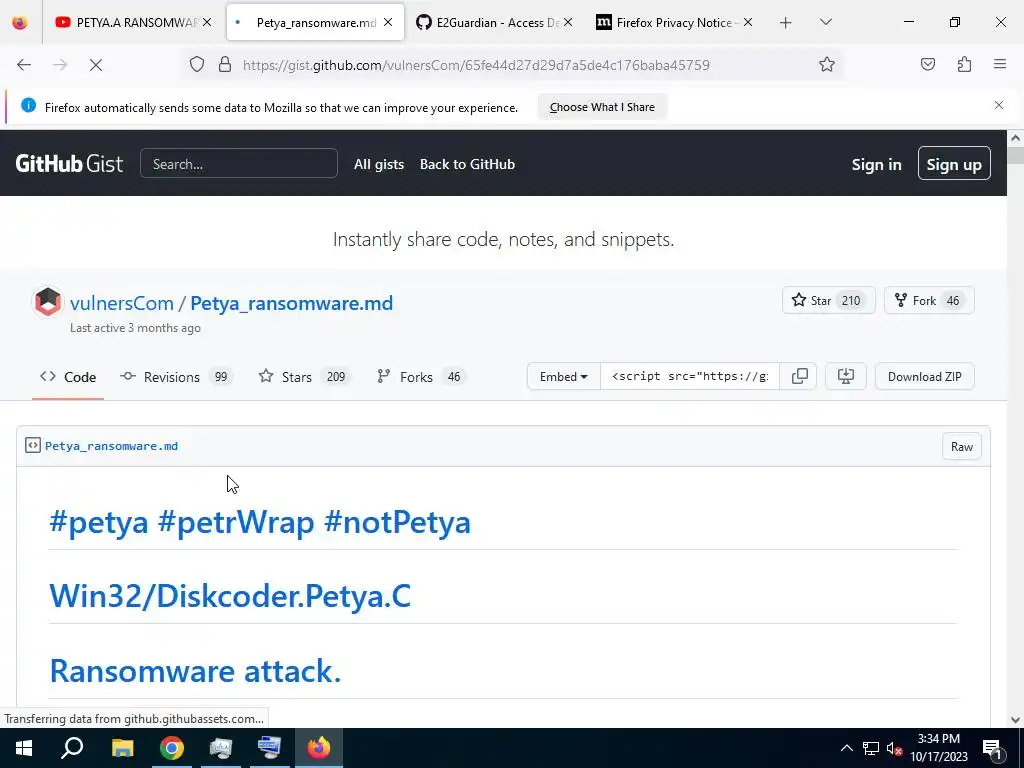Open the notification center icon
This screenshot has width=1024, height=768.
992,748
